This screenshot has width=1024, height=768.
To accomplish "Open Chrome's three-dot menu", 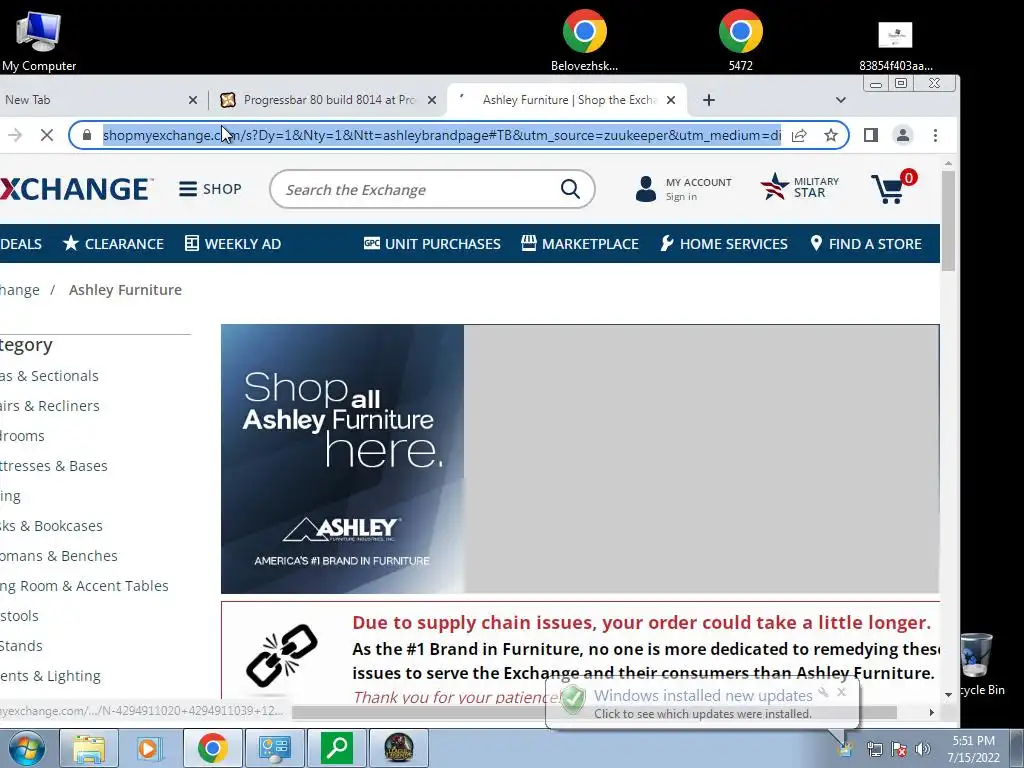I will 935,135.
